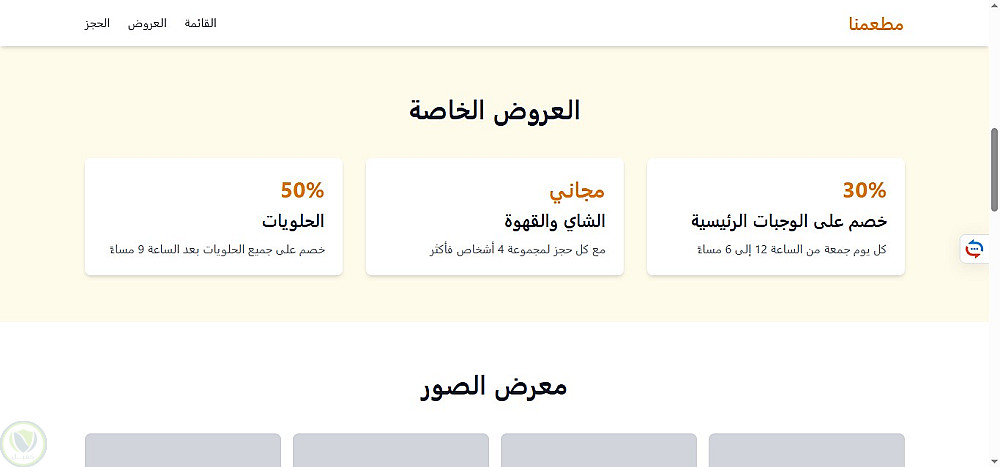Open the second gallery thumbnail from left
The image size is (1000, 467).
point(390,451)
